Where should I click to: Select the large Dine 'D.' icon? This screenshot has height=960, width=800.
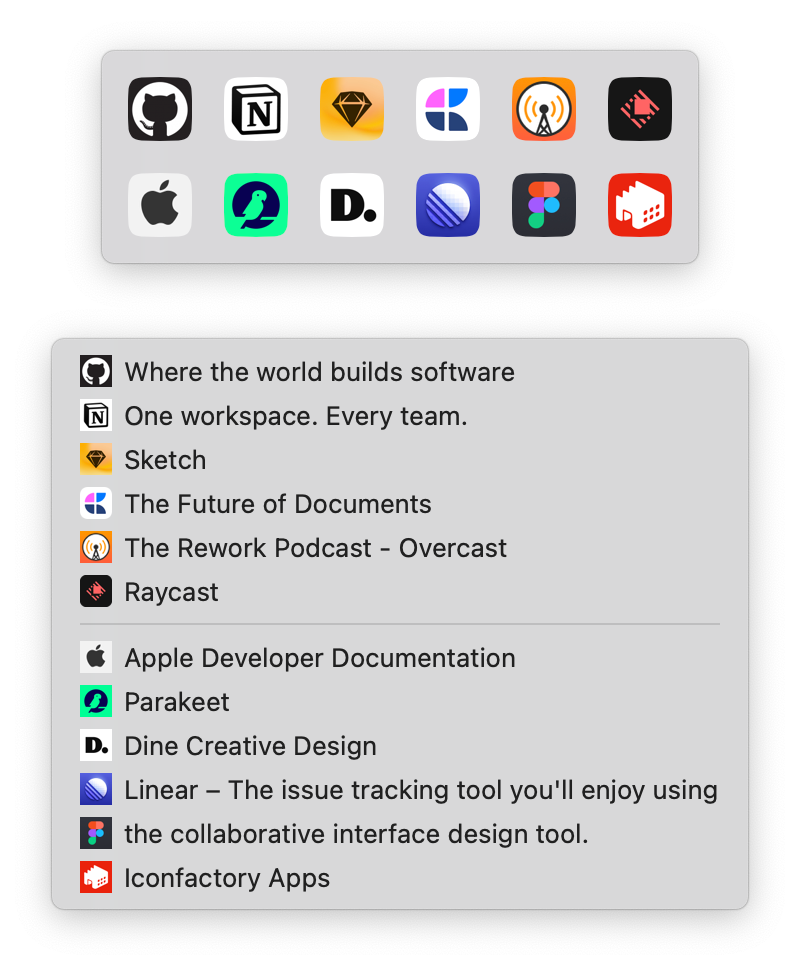[352, 205]
